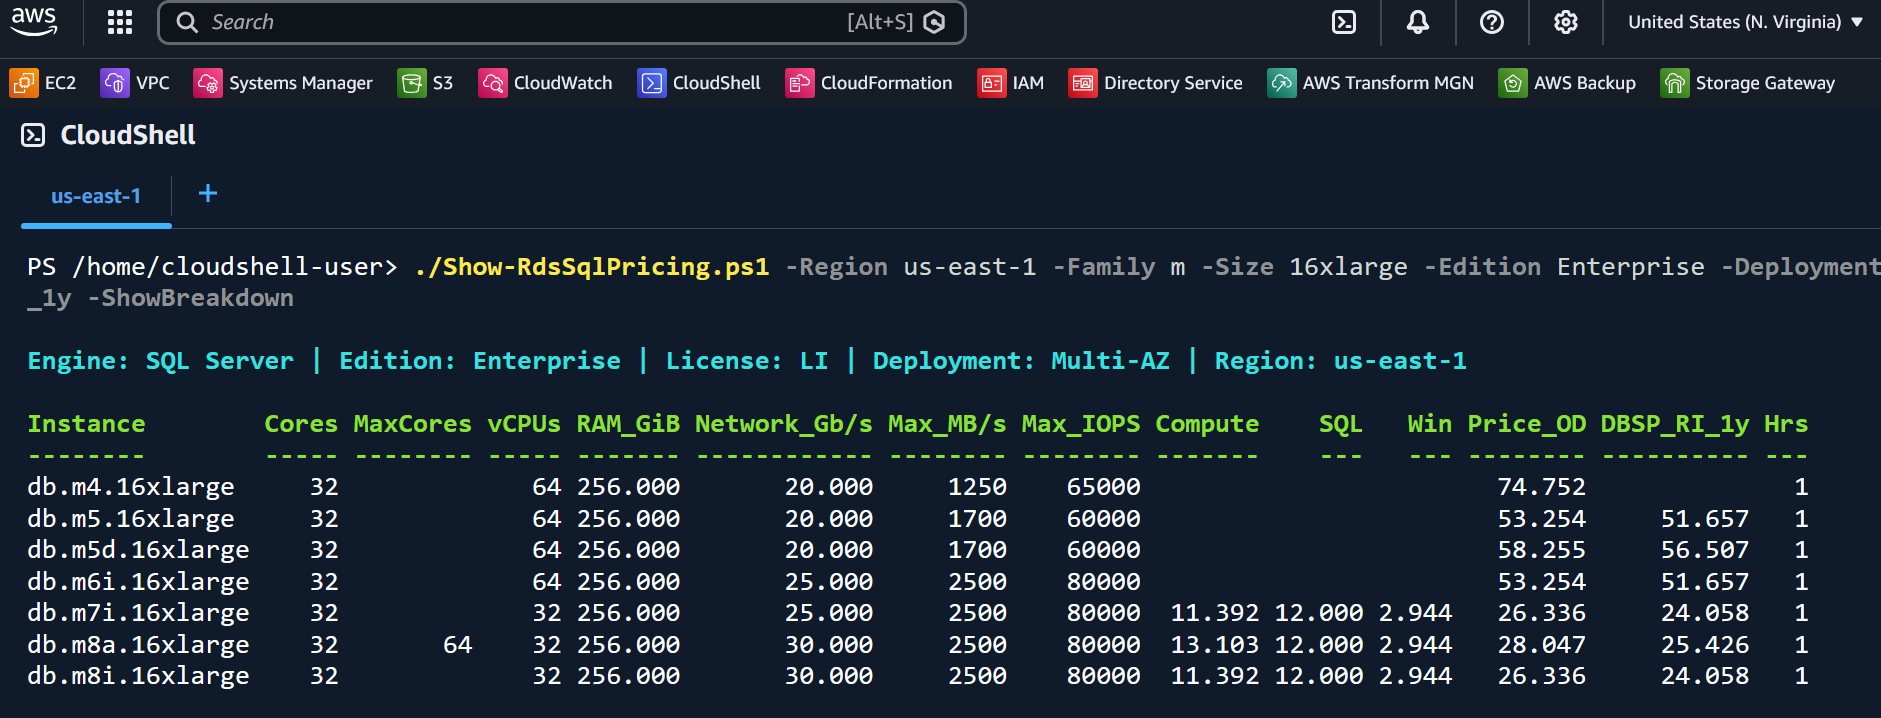Add a new terminal tab with plus
The width and height of the screenshot is (1881, 718).
208,193
